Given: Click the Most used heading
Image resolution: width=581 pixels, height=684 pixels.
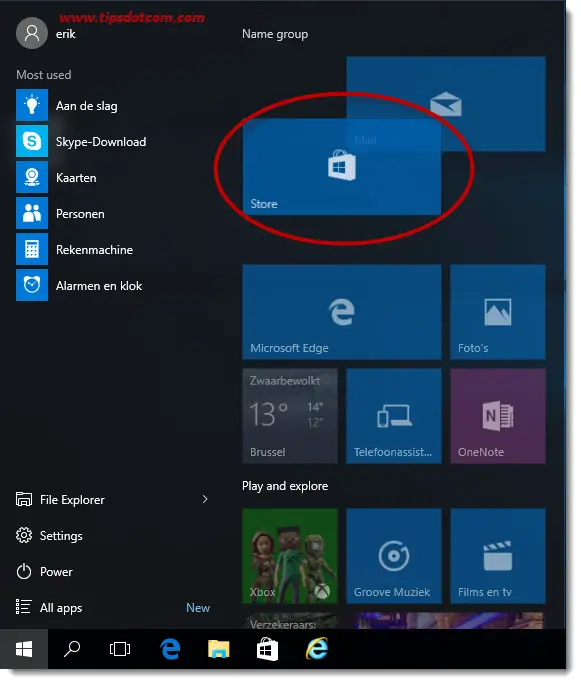Looking at the screenshot, I should 44,75.
